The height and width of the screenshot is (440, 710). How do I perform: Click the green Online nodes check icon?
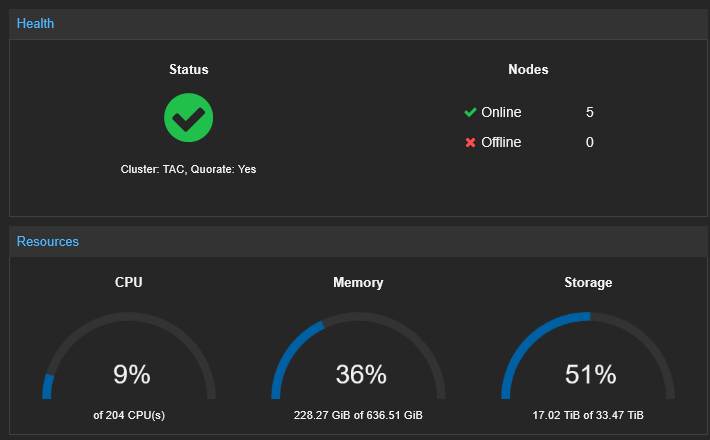[x=470, y=112]
